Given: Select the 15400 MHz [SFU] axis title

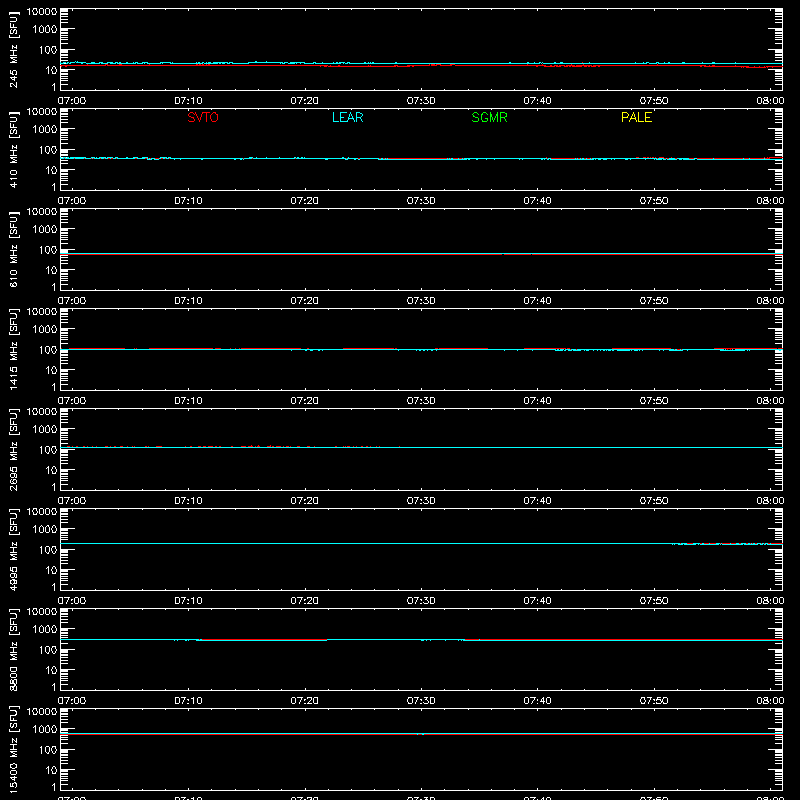Looking at the screenshot, I should (x=14, y=749).
